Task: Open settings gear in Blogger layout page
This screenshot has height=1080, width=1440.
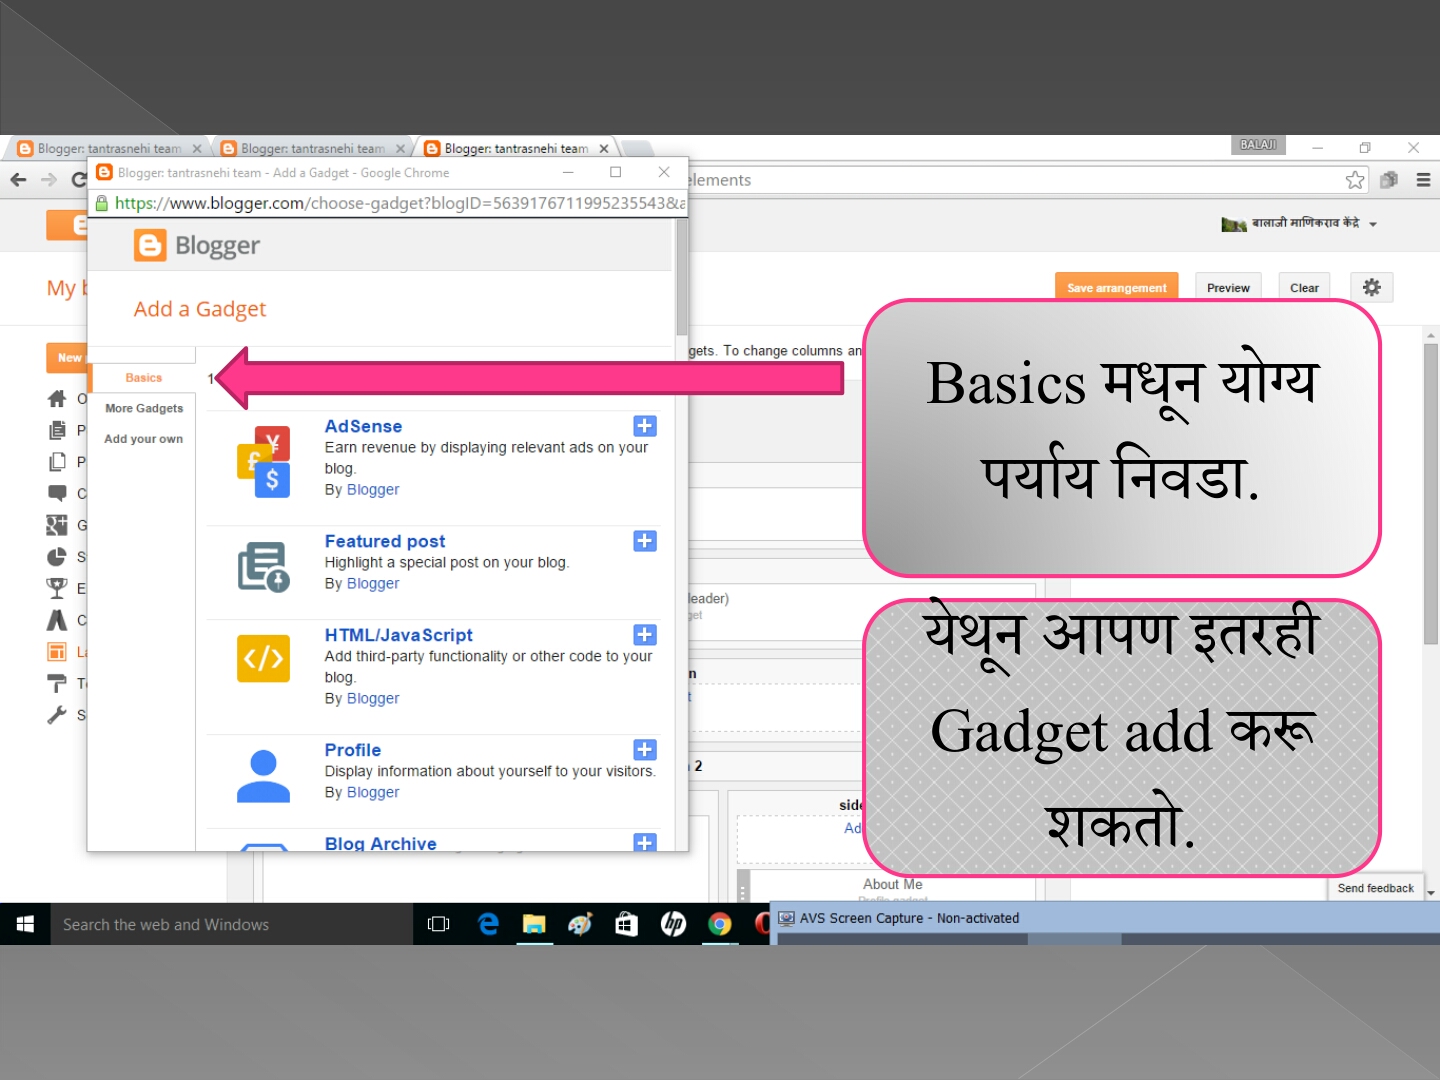Action: [1372, 287]
